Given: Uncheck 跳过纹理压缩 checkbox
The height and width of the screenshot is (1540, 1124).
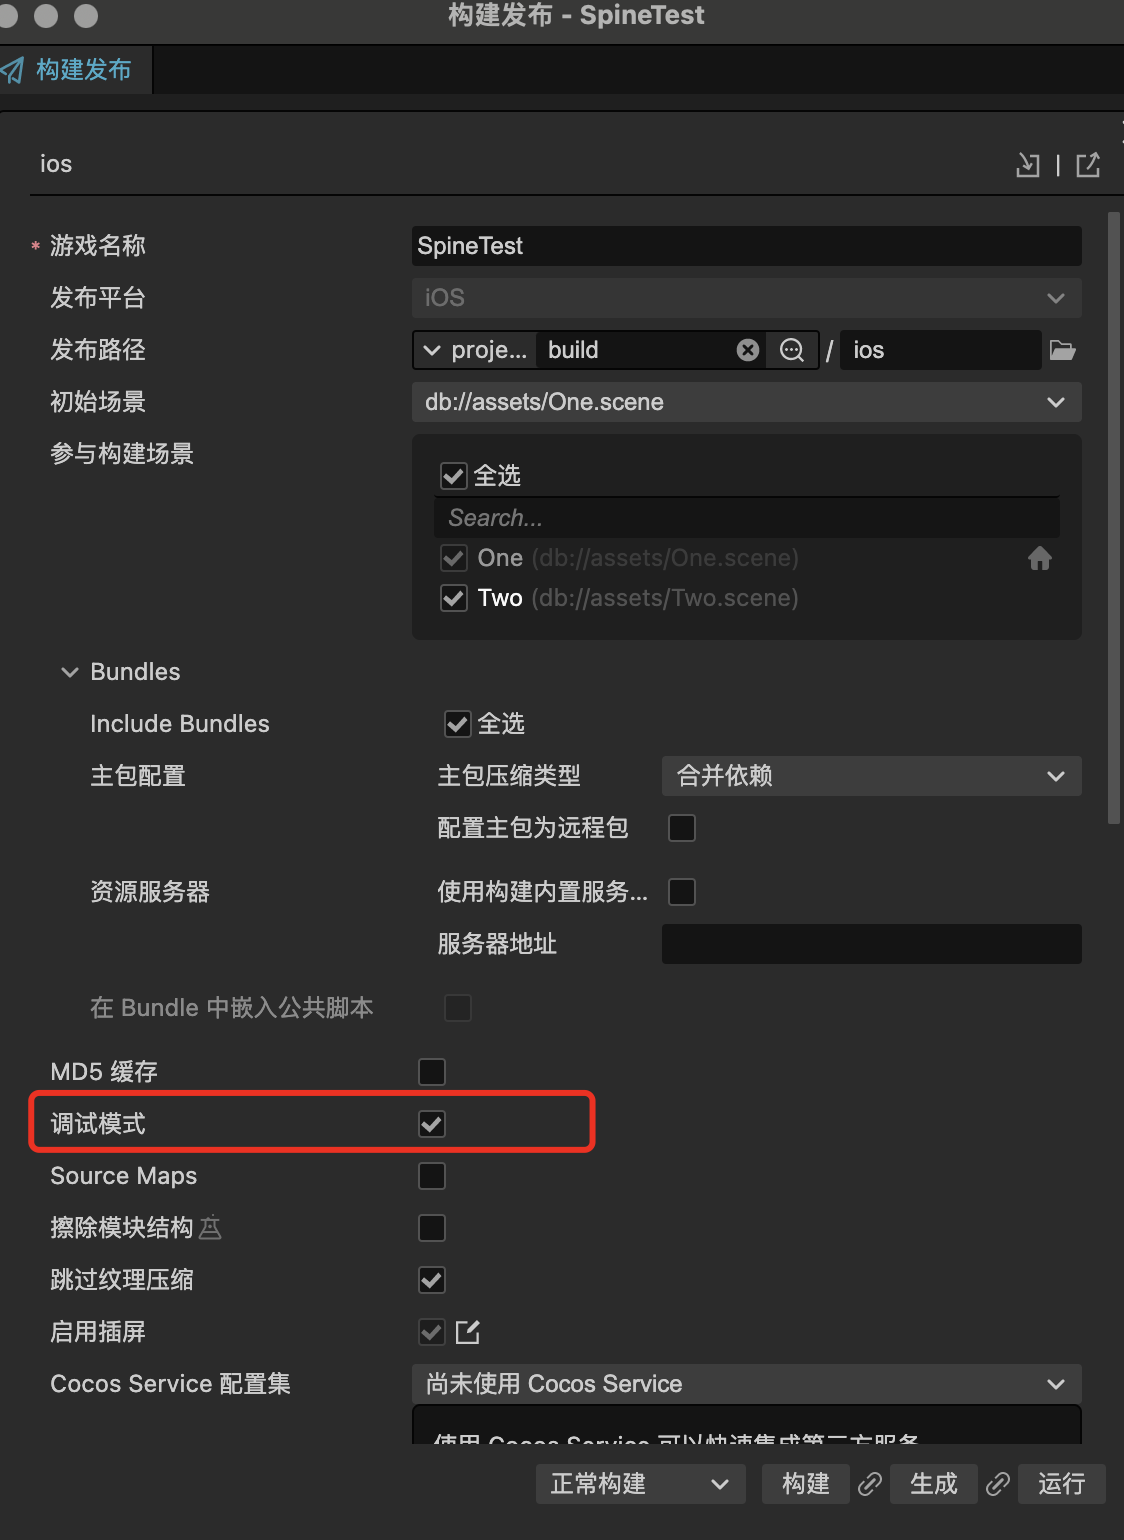Looking at the screenshot, I should click(432, 1280).
